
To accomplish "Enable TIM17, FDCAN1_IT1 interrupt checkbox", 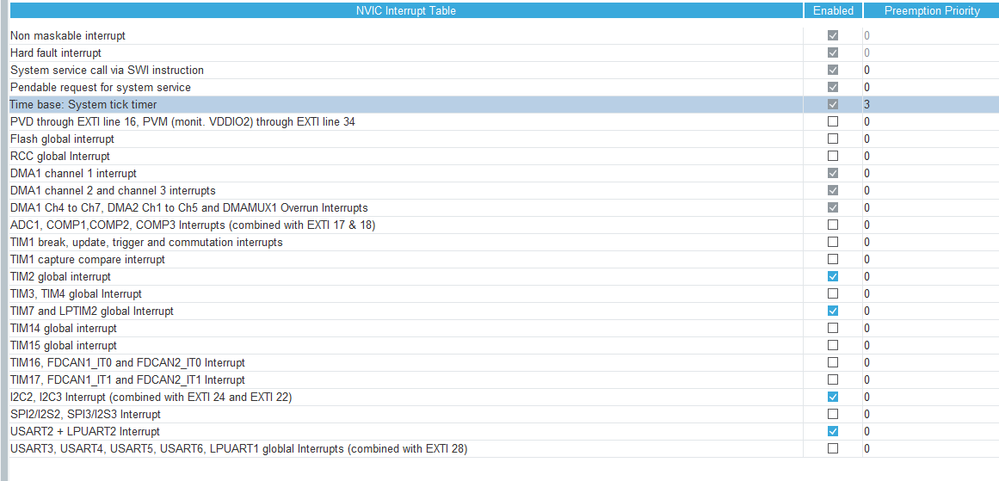I will coord(833,380).
